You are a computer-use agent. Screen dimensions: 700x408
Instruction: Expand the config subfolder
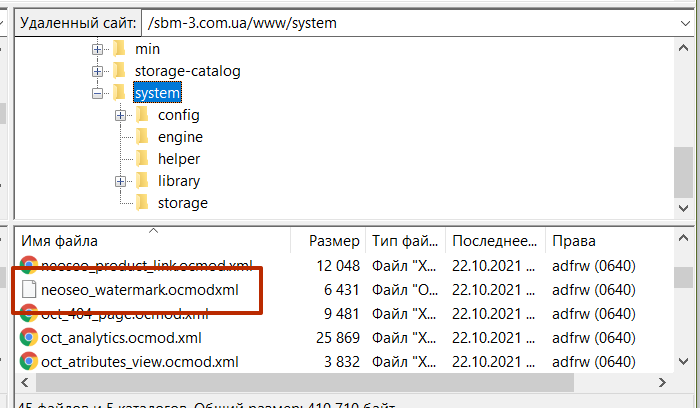coord(120,115)
